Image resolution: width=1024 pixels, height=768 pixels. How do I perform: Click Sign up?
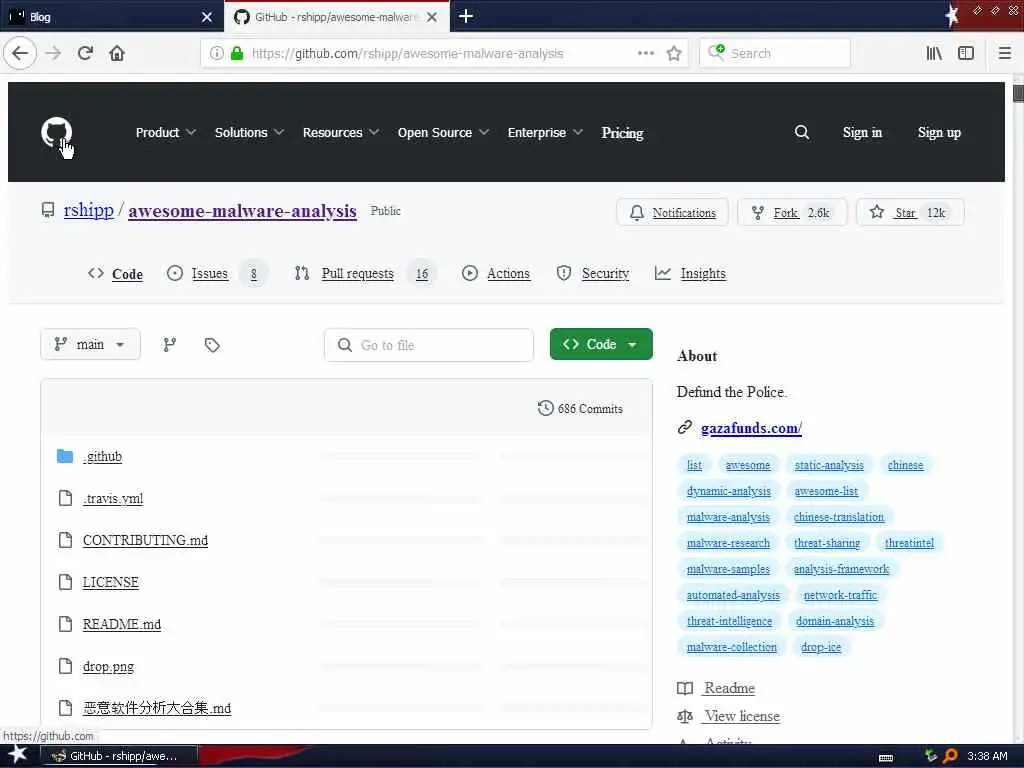click(x=939, y=133)
